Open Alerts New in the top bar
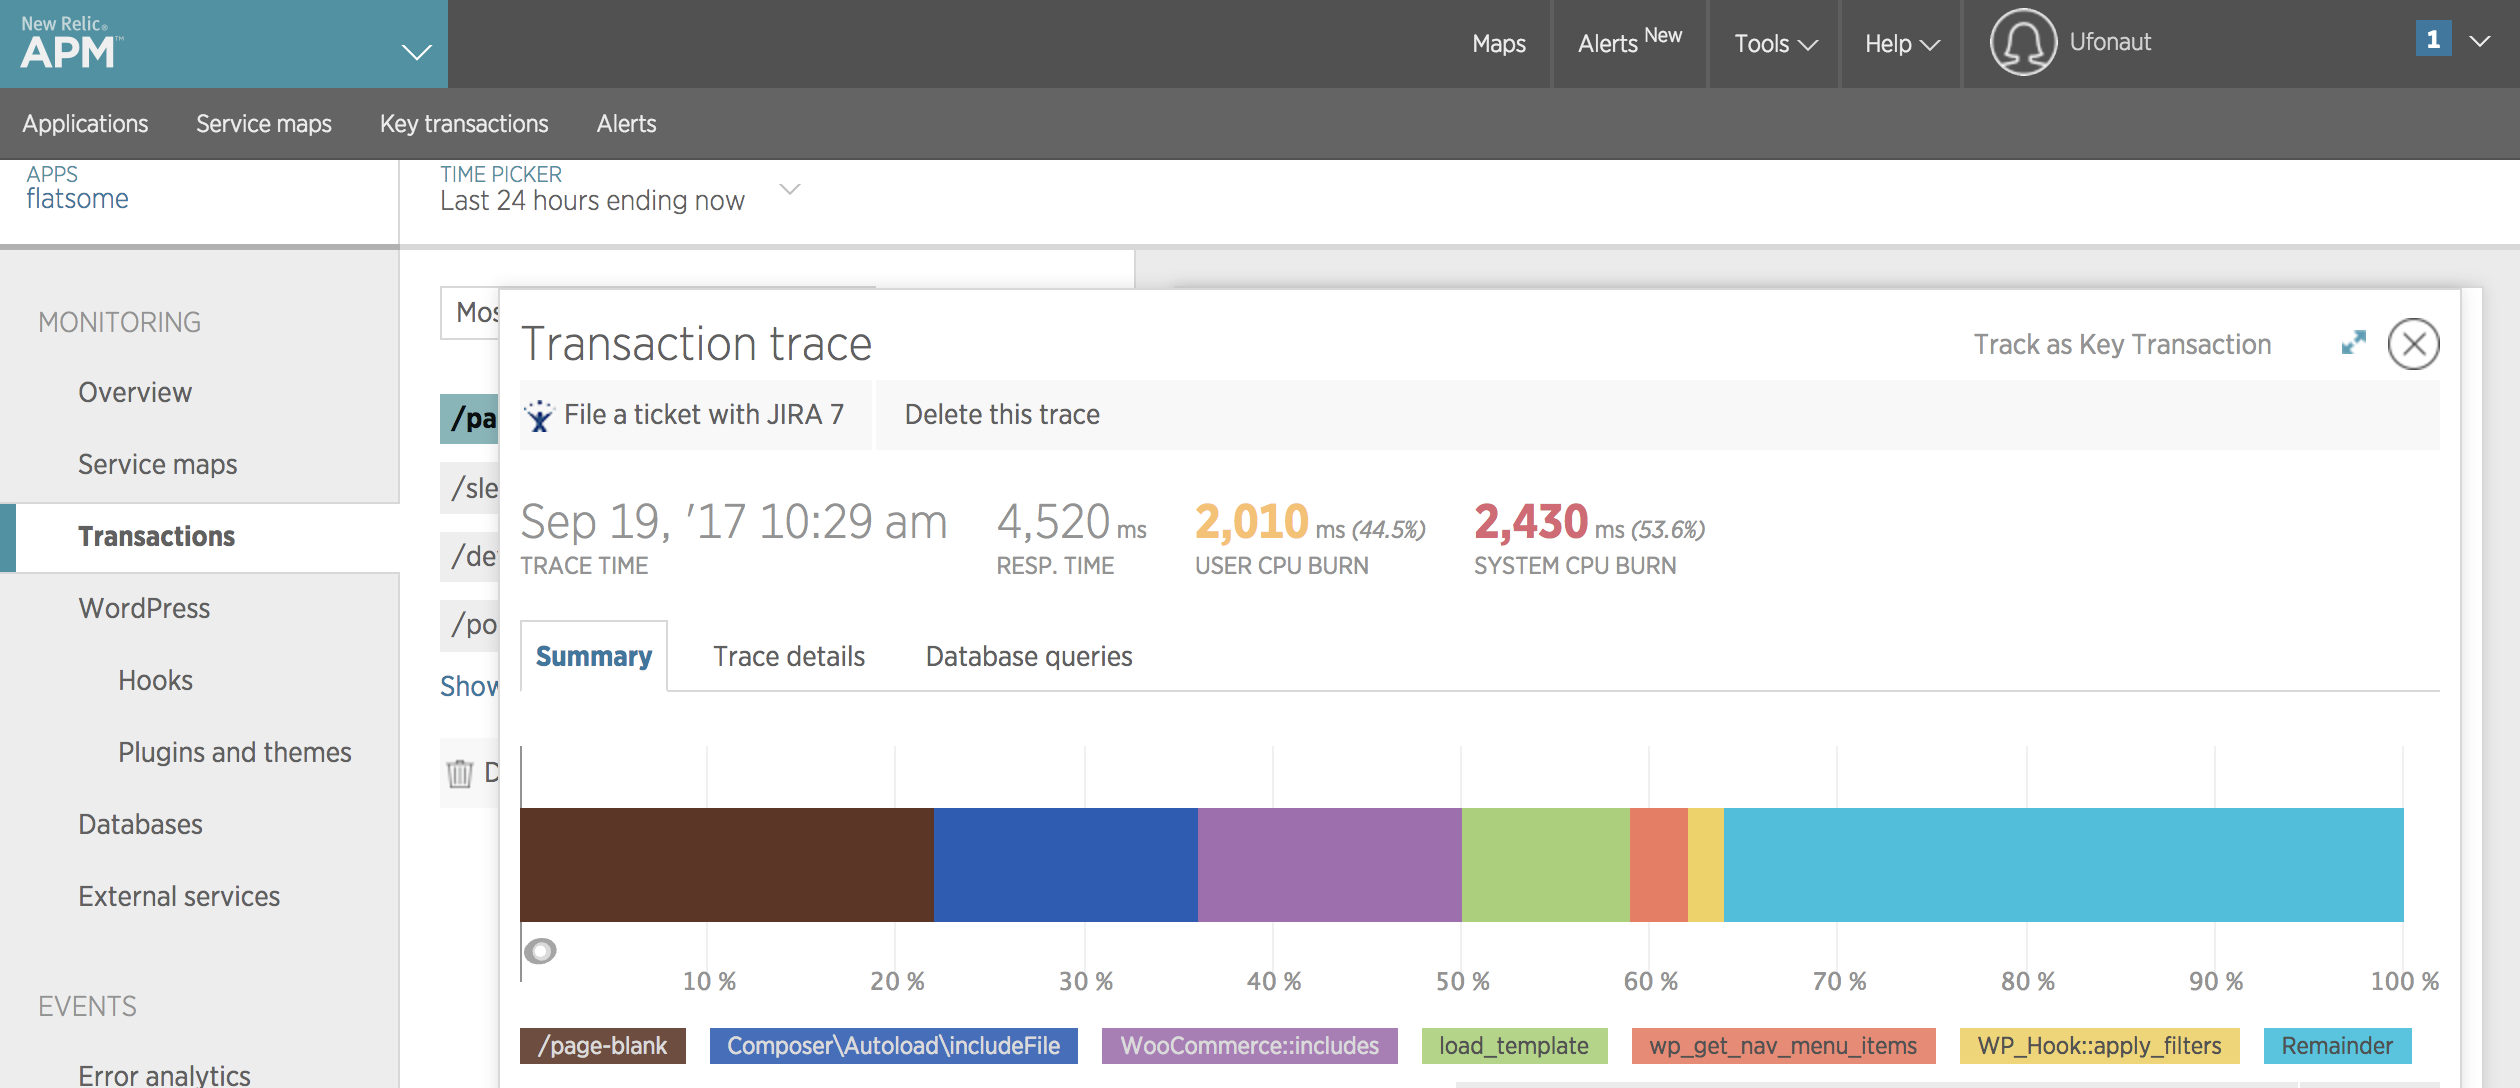The width and height of the screenshot is (2520, 1088). (1630, 40)
